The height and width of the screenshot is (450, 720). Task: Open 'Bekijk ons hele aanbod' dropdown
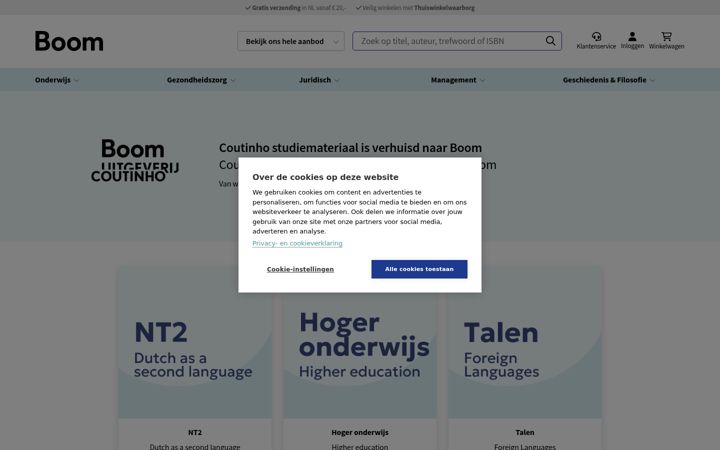coord(291,41)
